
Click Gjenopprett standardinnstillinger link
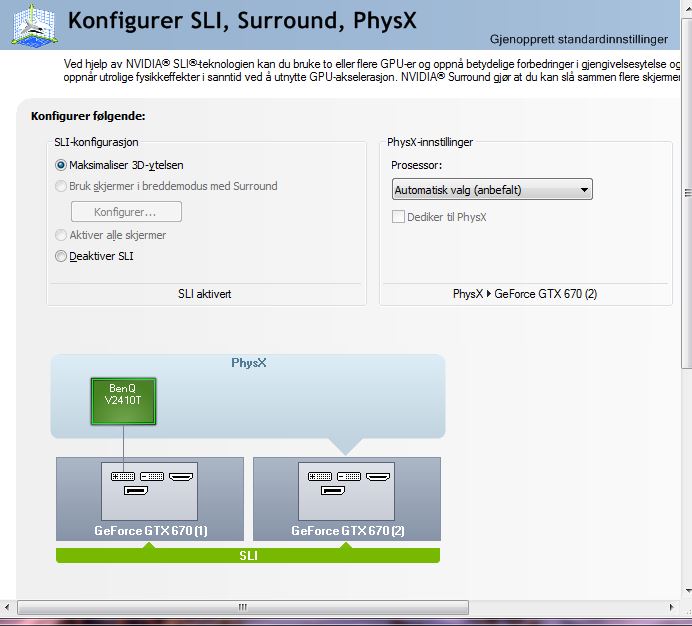click(579, 39)
